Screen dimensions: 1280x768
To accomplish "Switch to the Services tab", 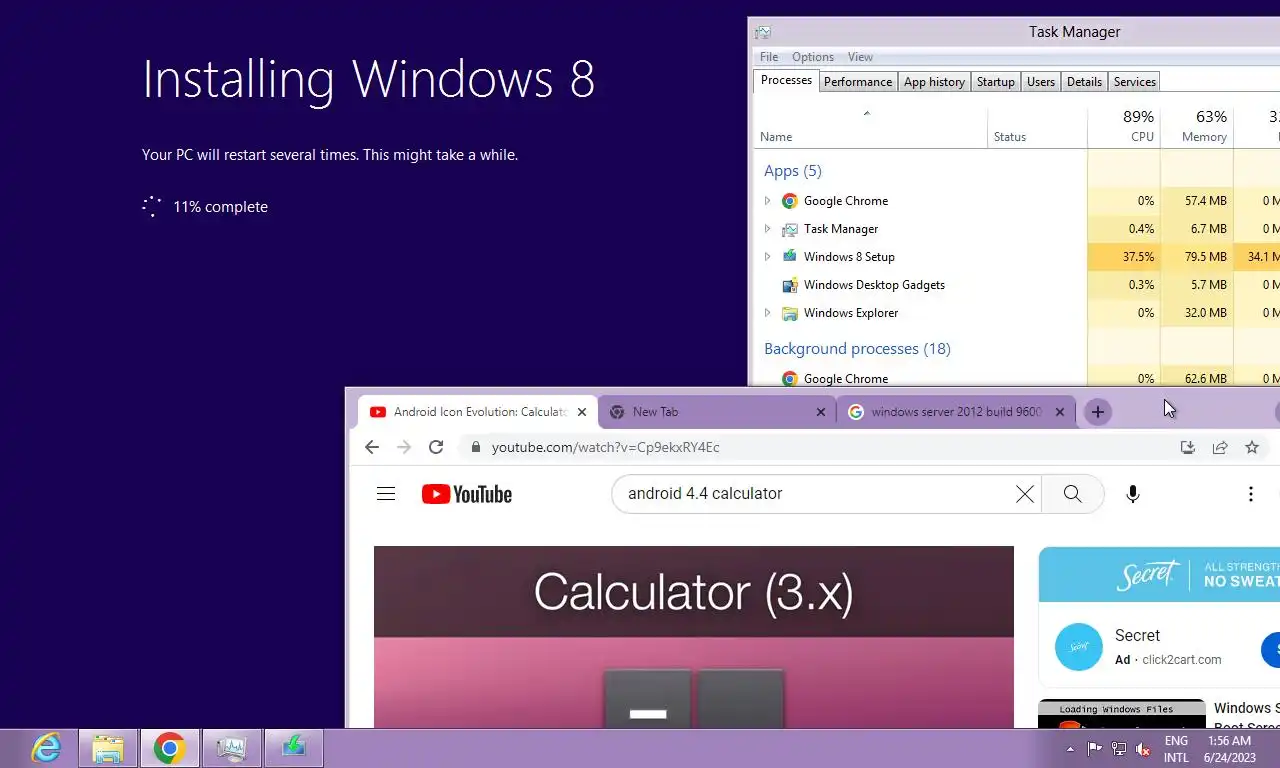I will [1134, 82].
